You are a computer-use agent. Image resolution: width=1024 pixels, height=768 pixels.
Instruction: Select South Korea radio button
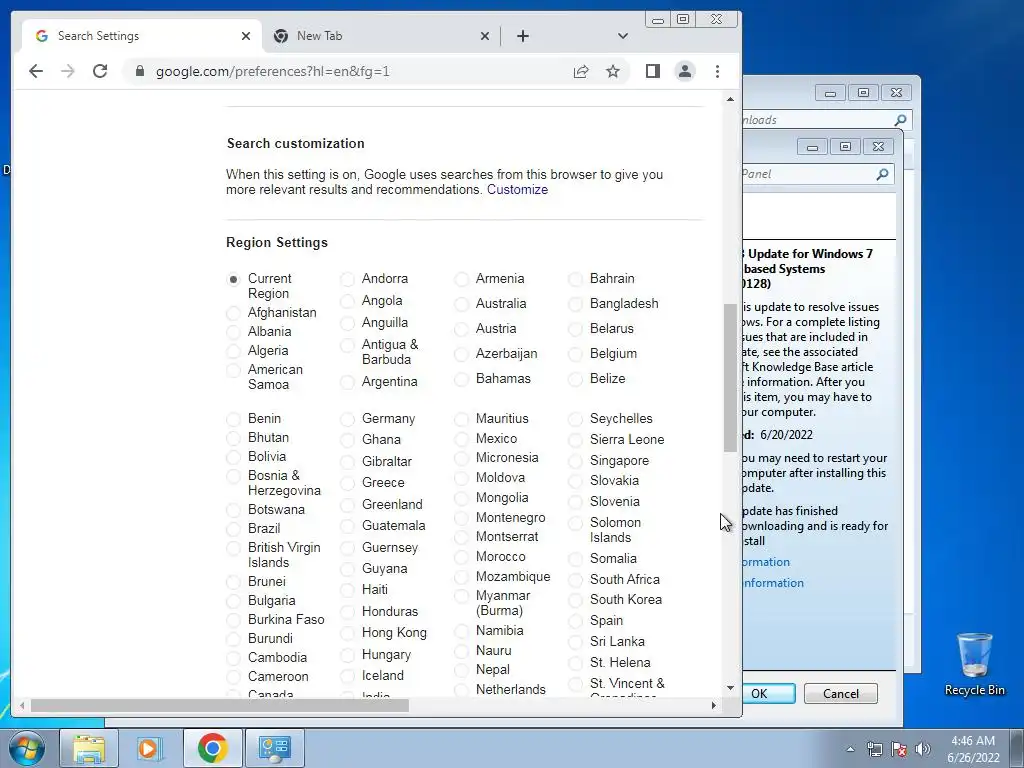tap(575, 600)
